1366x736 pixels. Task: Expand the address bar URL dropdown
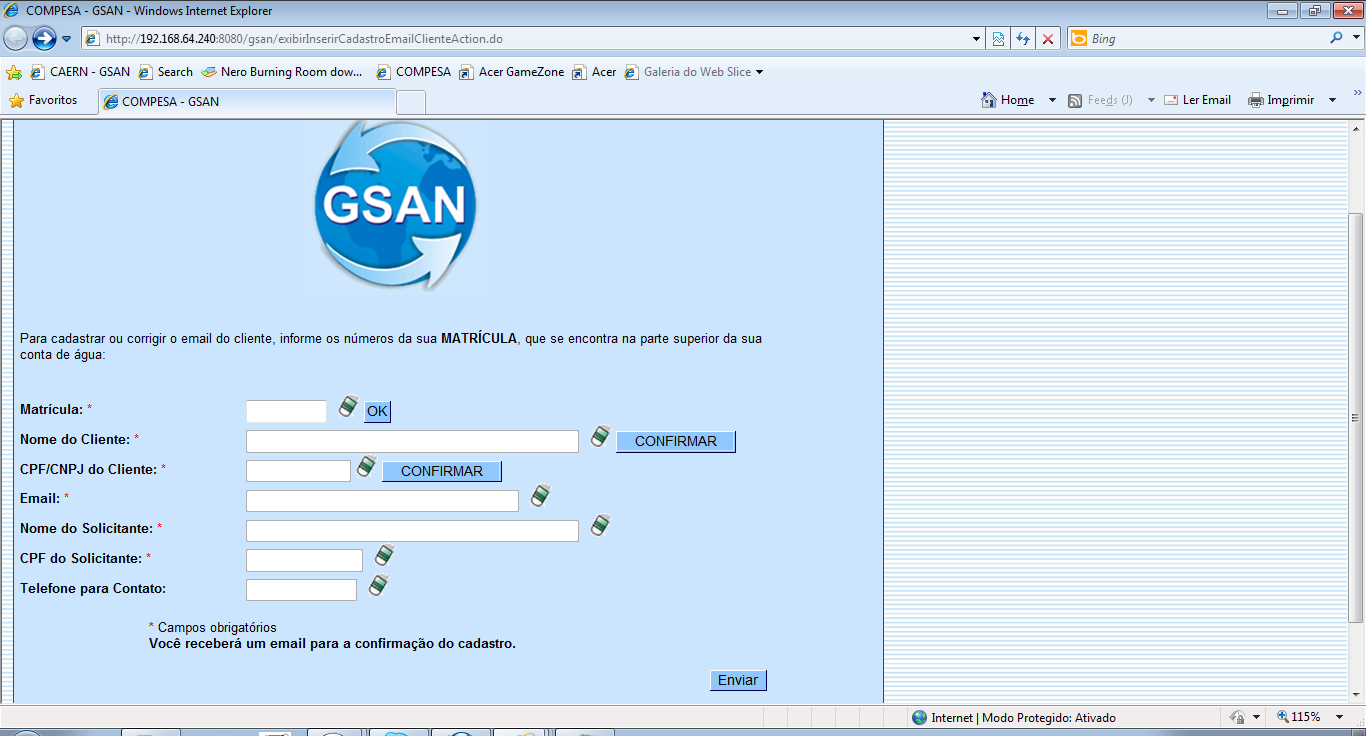pyautogui.click(x=977, y=39)
